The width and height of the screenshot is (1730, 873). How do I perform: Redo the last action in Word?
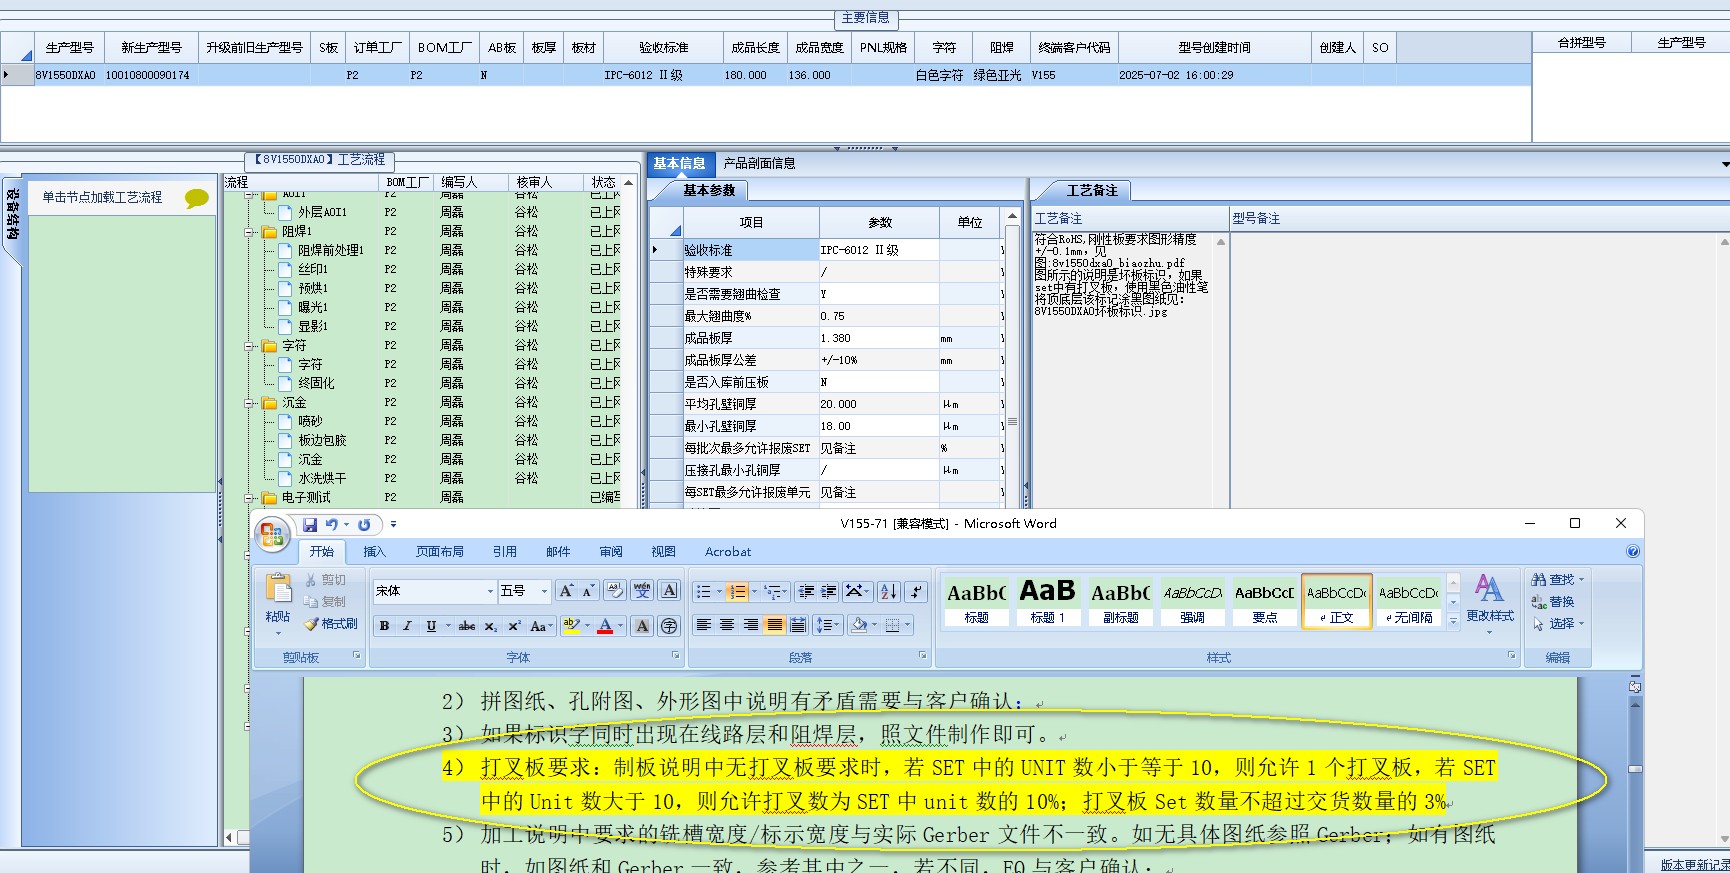(x=364, y=524)
